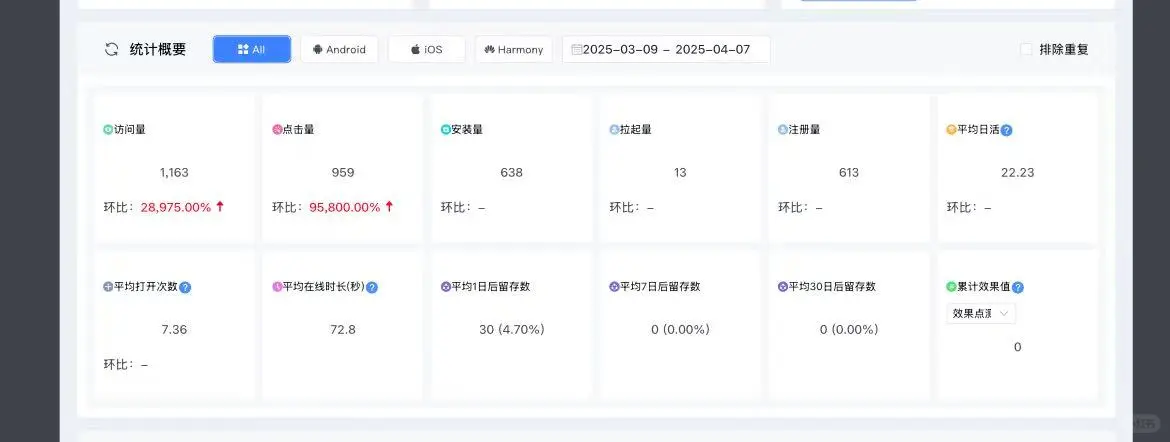Screen dimensions: 1170x442
Task: Click the 点击量 value 959
Action: pyautogui.click(x=342, y=172)
